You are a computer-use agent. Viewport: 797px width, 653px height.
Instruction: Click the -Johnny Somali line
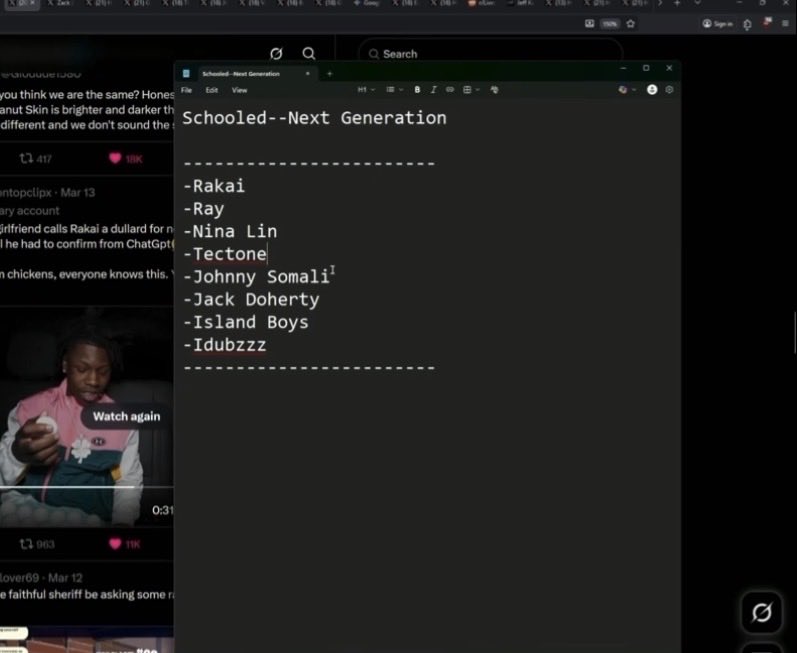point(256,277)
